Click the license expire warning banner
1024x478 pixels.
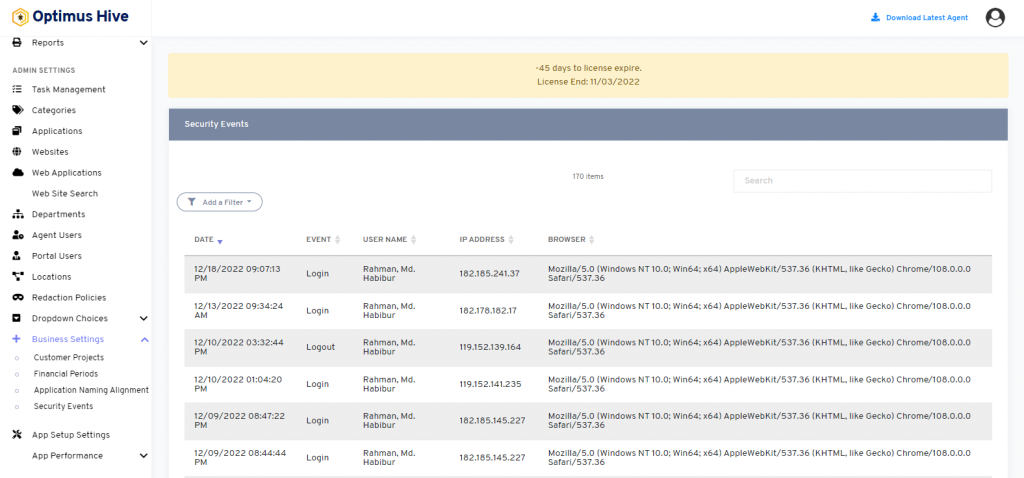(x=588, y=75)
